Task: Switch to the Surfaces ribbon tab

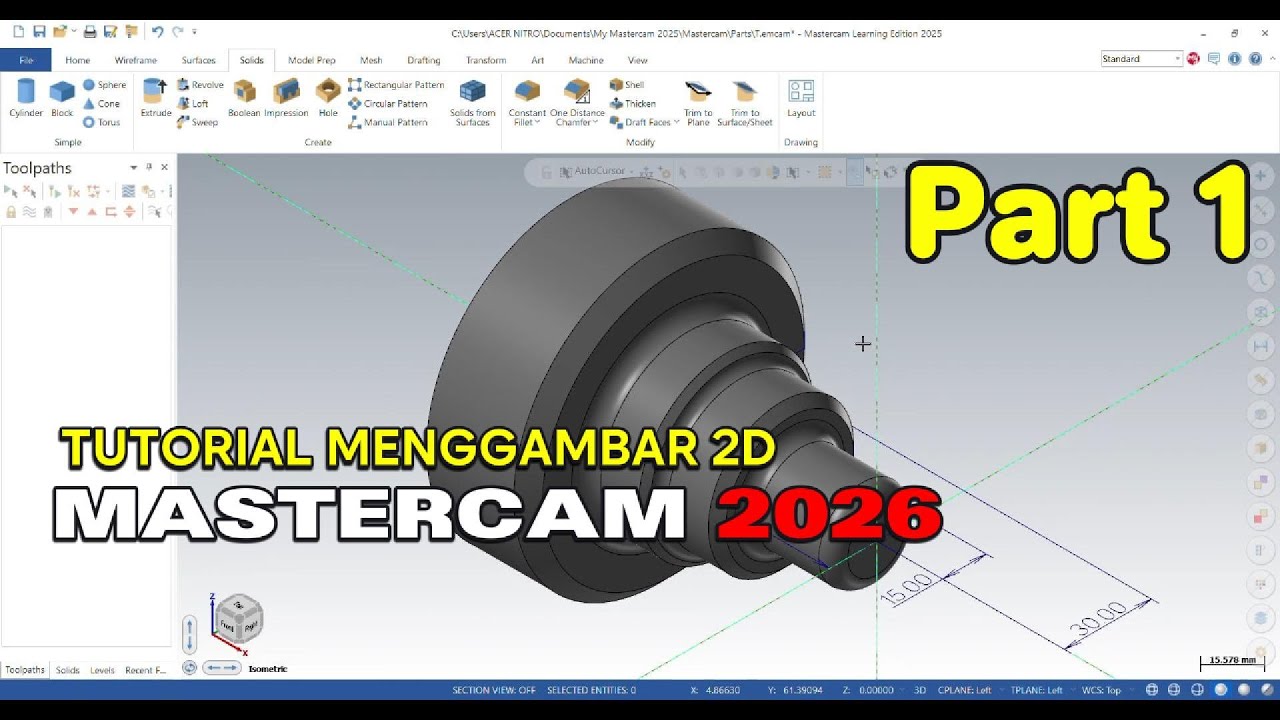Action: 198,60
